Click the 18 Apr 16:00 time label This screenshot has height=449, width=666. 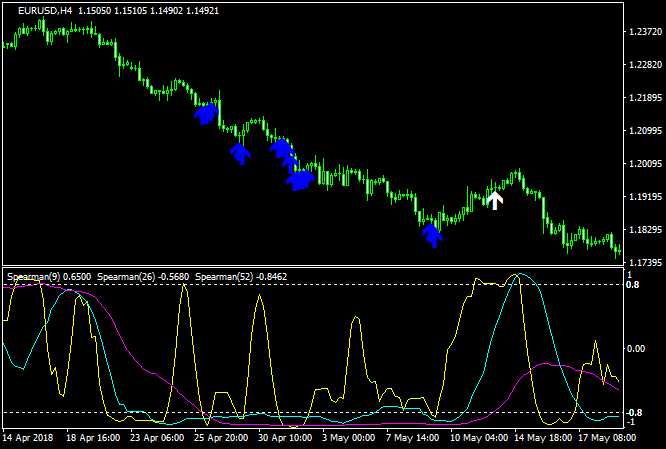tap(93, 438)
